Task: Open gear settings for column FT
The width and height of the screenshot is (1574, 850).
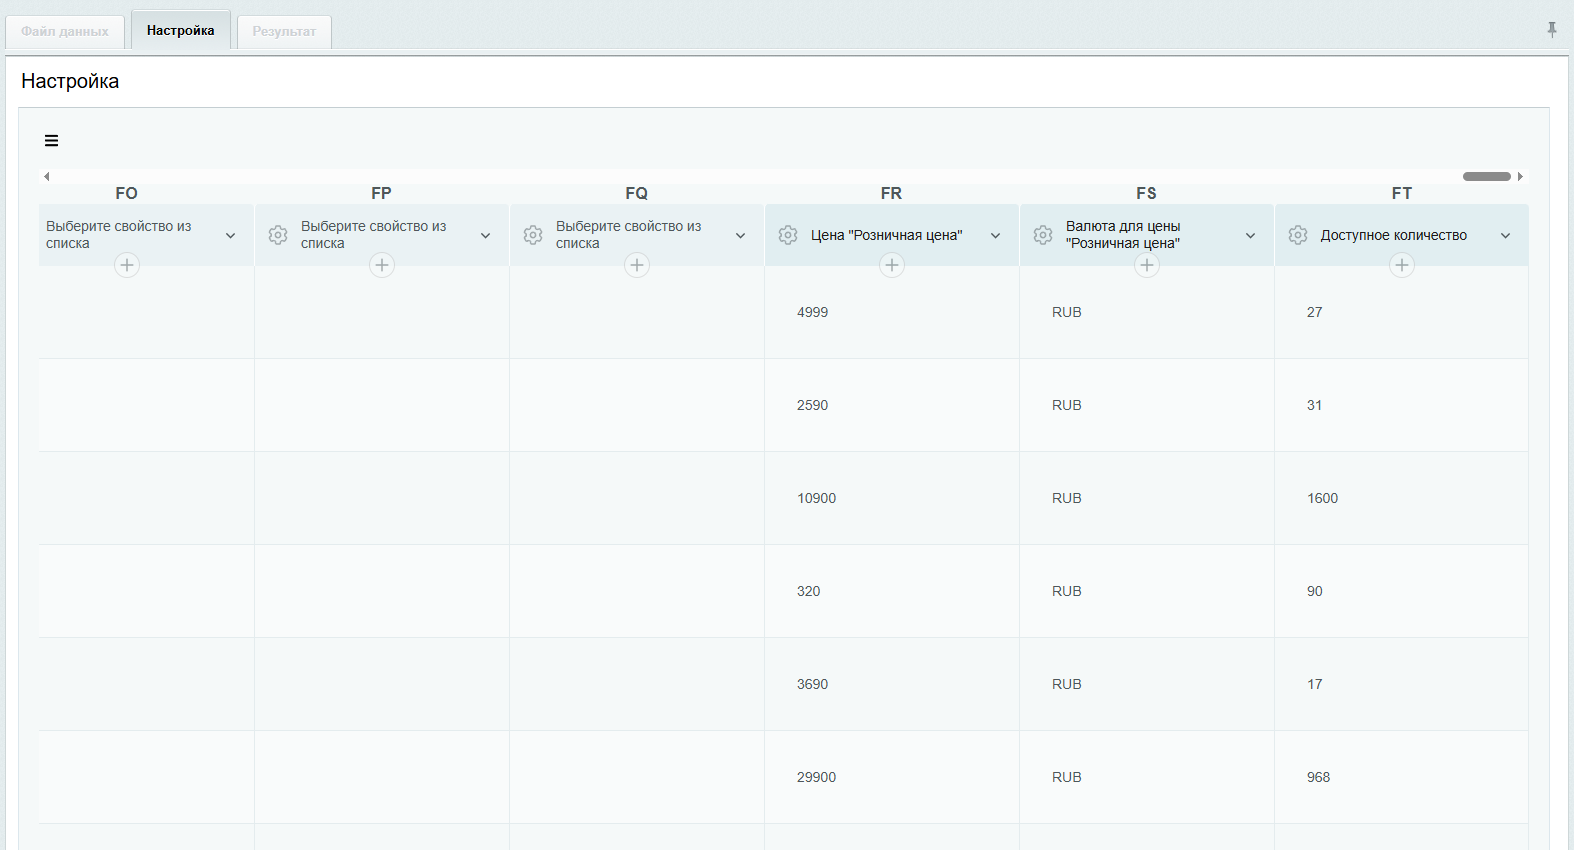Action: [1298, 235]
